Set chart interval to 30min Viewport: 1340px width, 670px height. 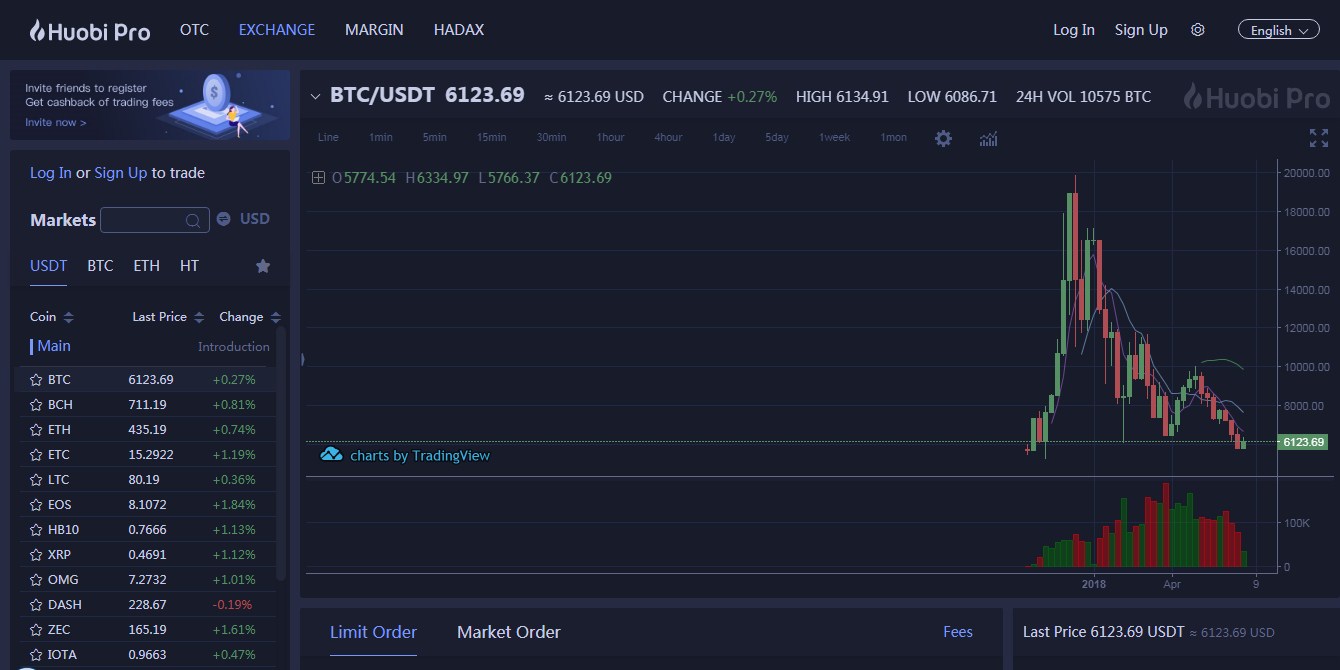click(x=552, y=138)
